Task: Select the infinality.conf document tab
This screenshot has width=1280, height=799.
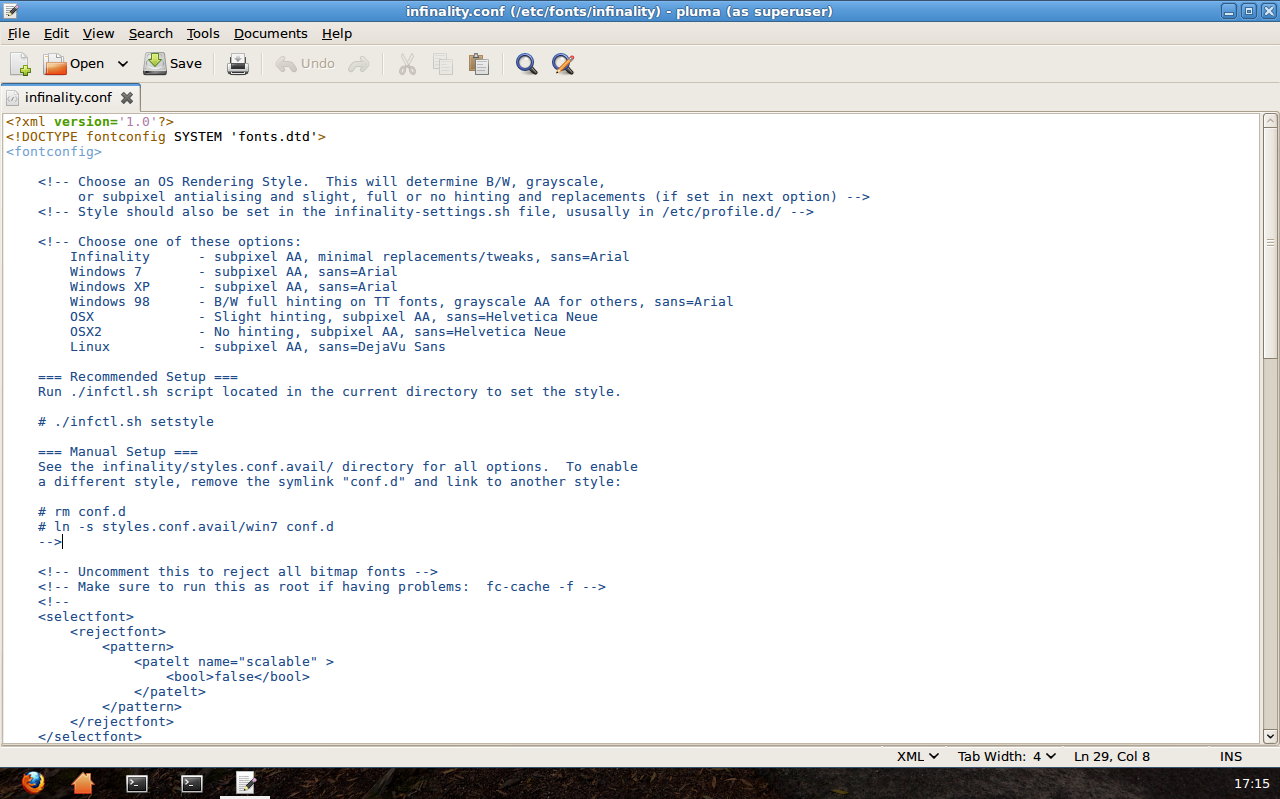Action: [67, 98]
